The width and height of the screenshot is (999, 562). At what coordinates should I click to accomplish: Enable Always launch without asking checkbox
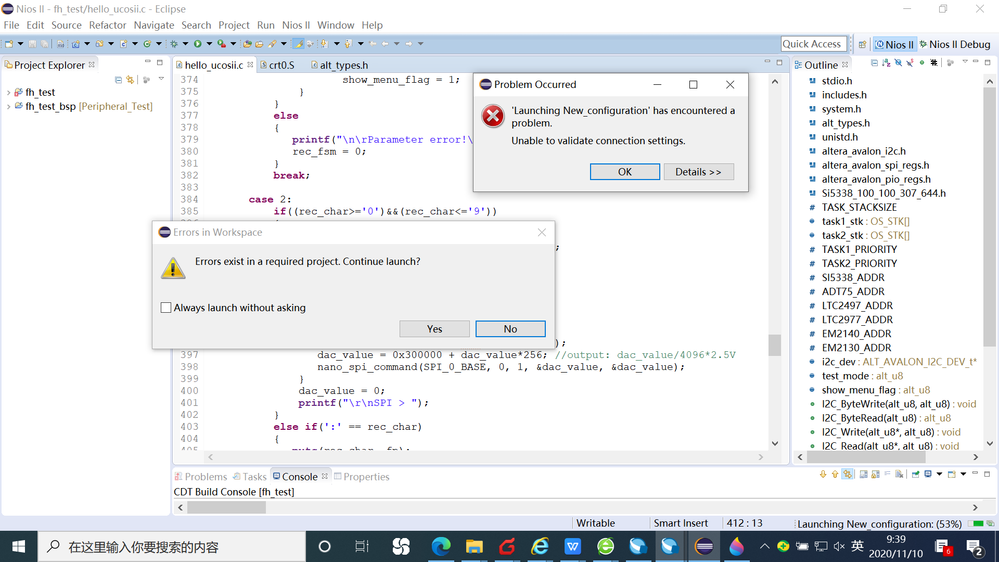[x=166, y=308]
